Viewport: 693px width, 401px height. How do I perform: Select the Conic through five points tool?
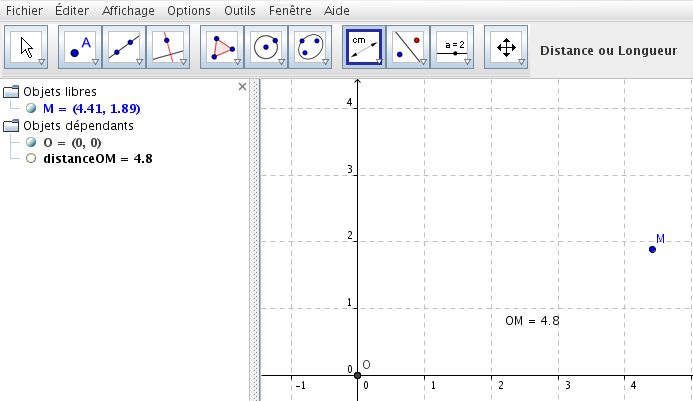pyautogui.click(x=310, y=47)
